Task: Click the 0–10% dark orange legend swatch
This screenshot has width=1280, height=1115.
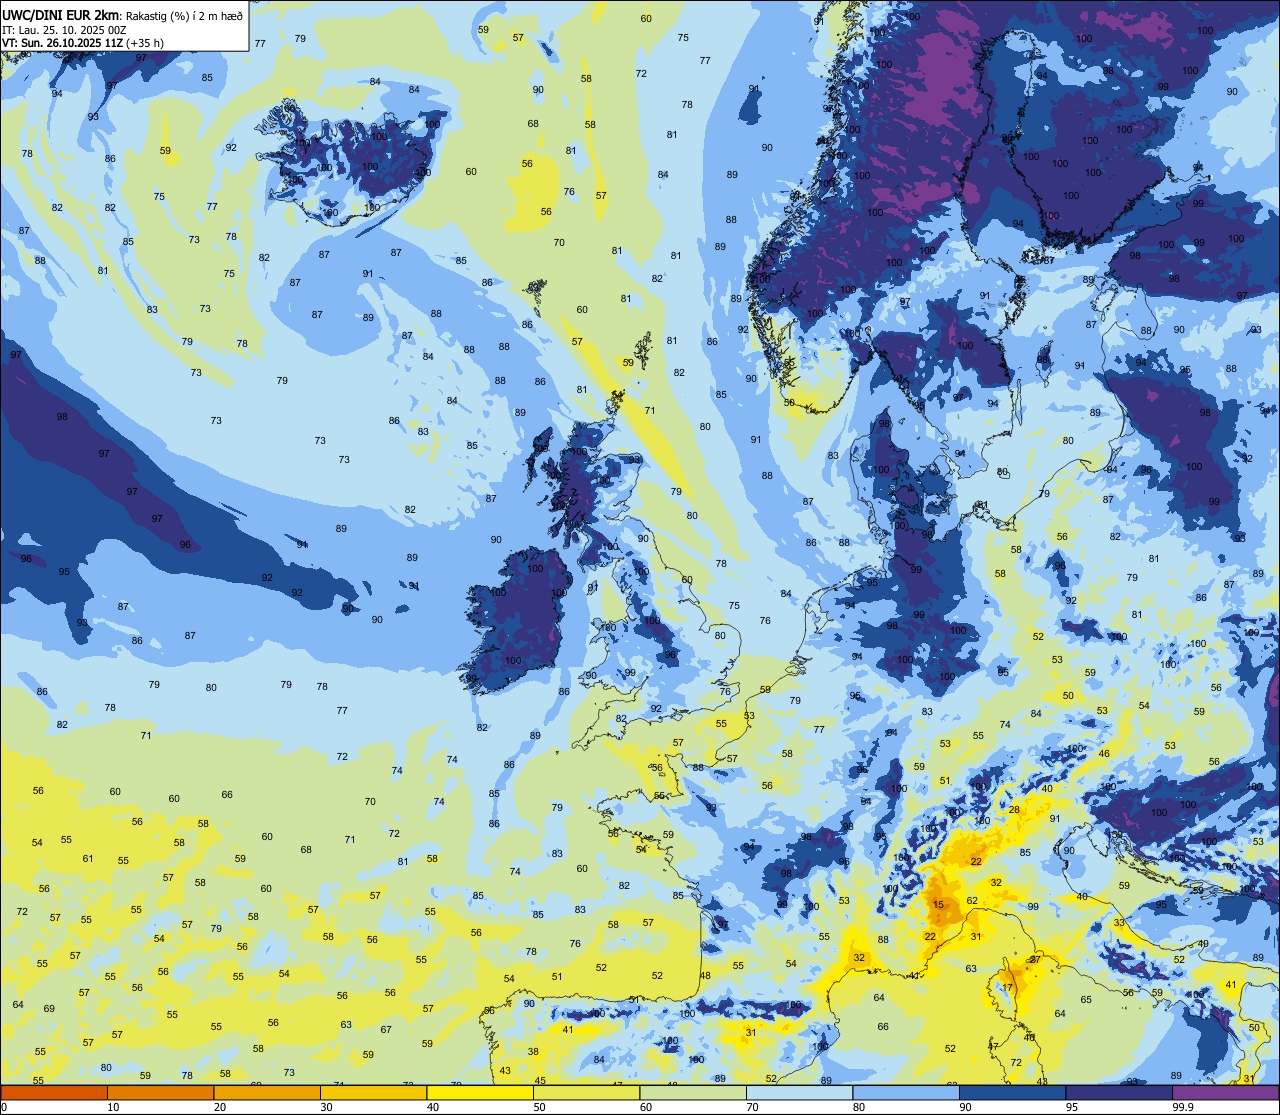Action: coord(54,1092)
